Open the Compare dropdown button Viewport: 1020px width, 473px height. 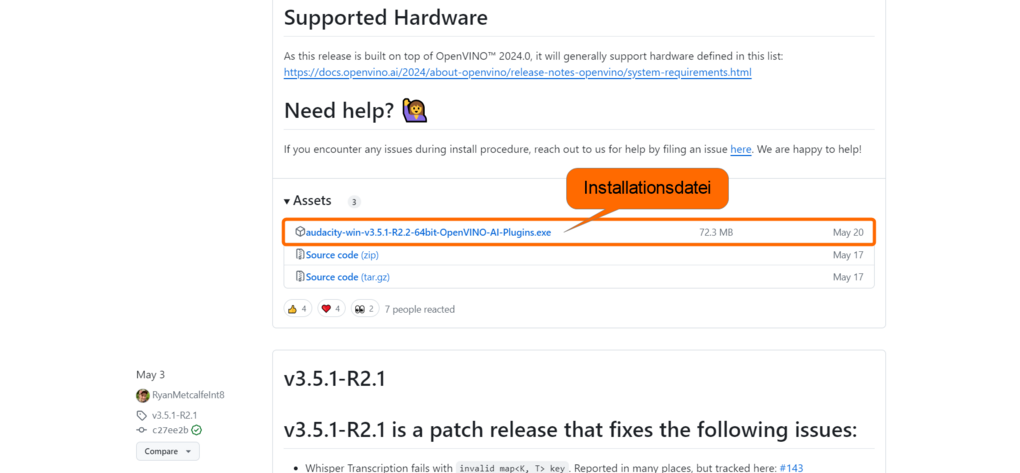click(168, 452)
